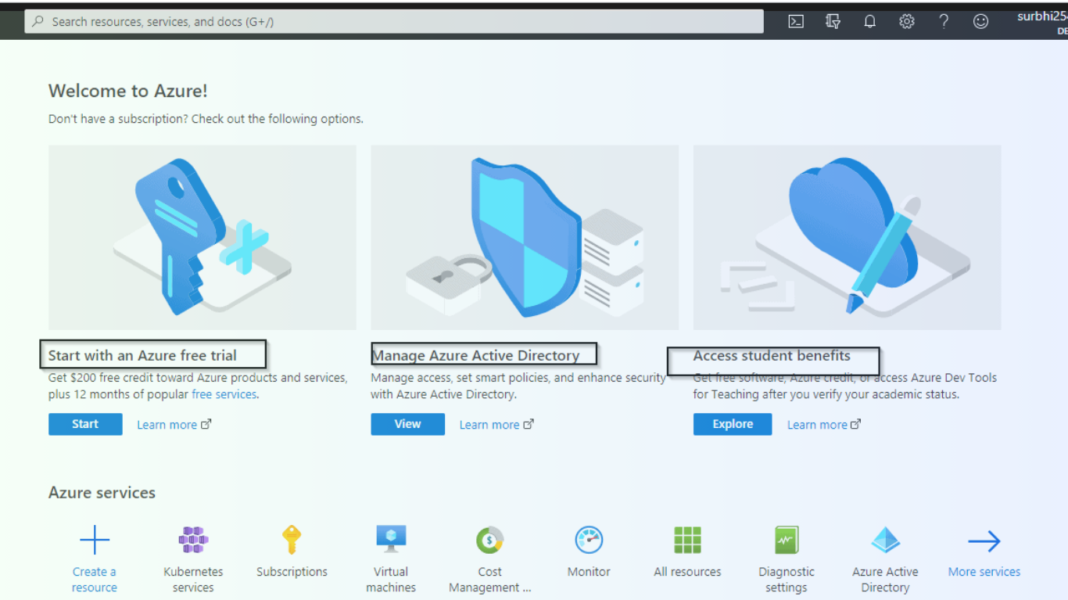Image resolution: width=1068 pixels, height=600 pixels.
Task: Click the More services link text
Action: point(984,571)
